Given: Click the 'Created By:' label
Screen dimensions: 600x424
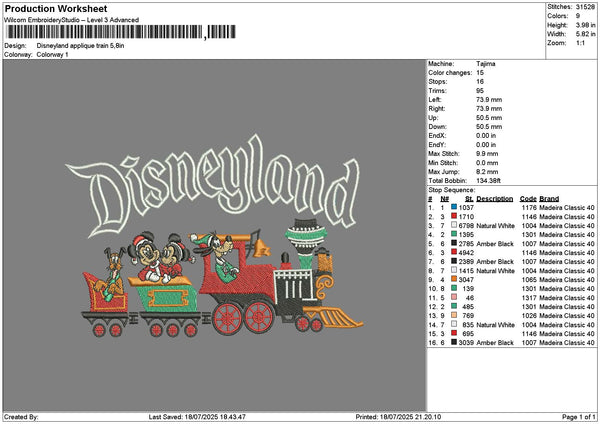Looking at the screenshot, I should pyautogui.click(x=21, y=417).
